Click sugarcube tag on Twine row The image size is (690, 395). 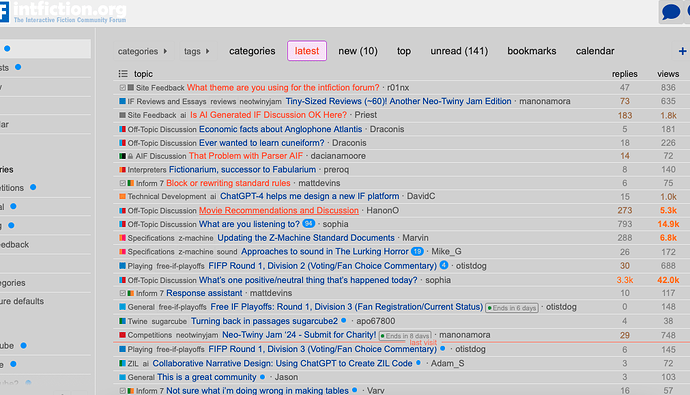[x=169, y=321]
